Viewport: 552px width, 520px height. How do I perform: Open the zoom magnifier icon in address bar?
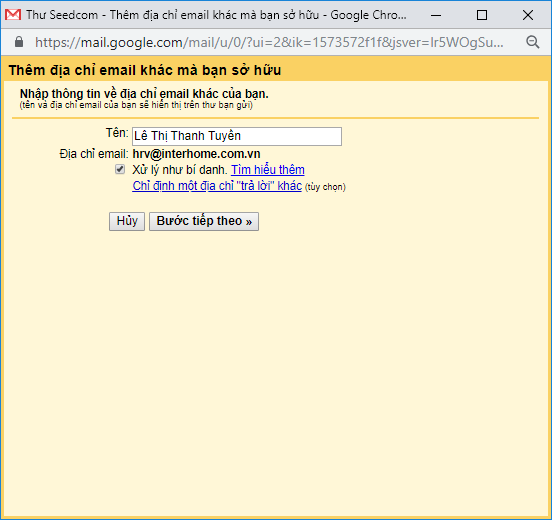click(x=533, y=42)
